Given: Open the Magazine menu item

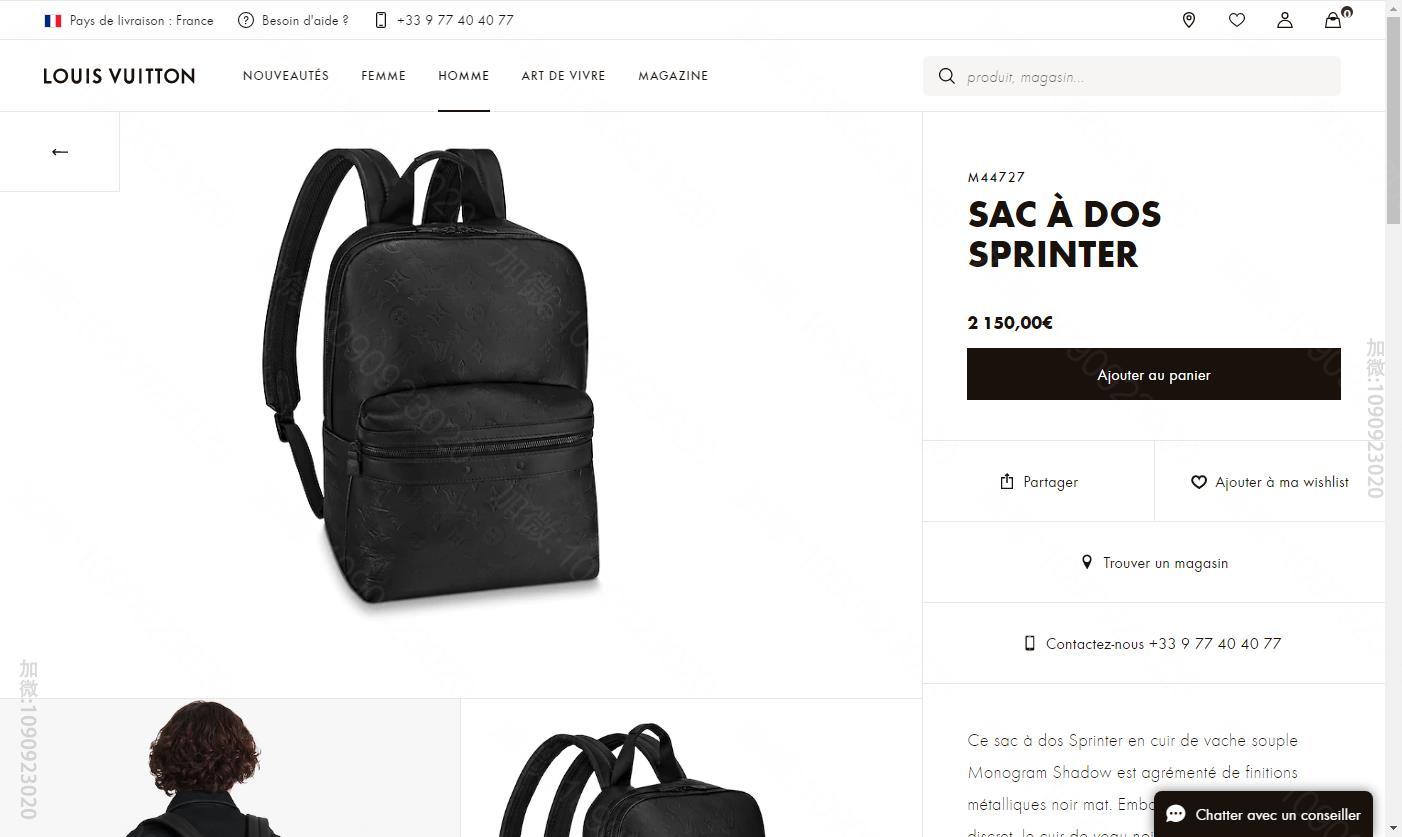Looking at the screenshot, I should 673,76.
